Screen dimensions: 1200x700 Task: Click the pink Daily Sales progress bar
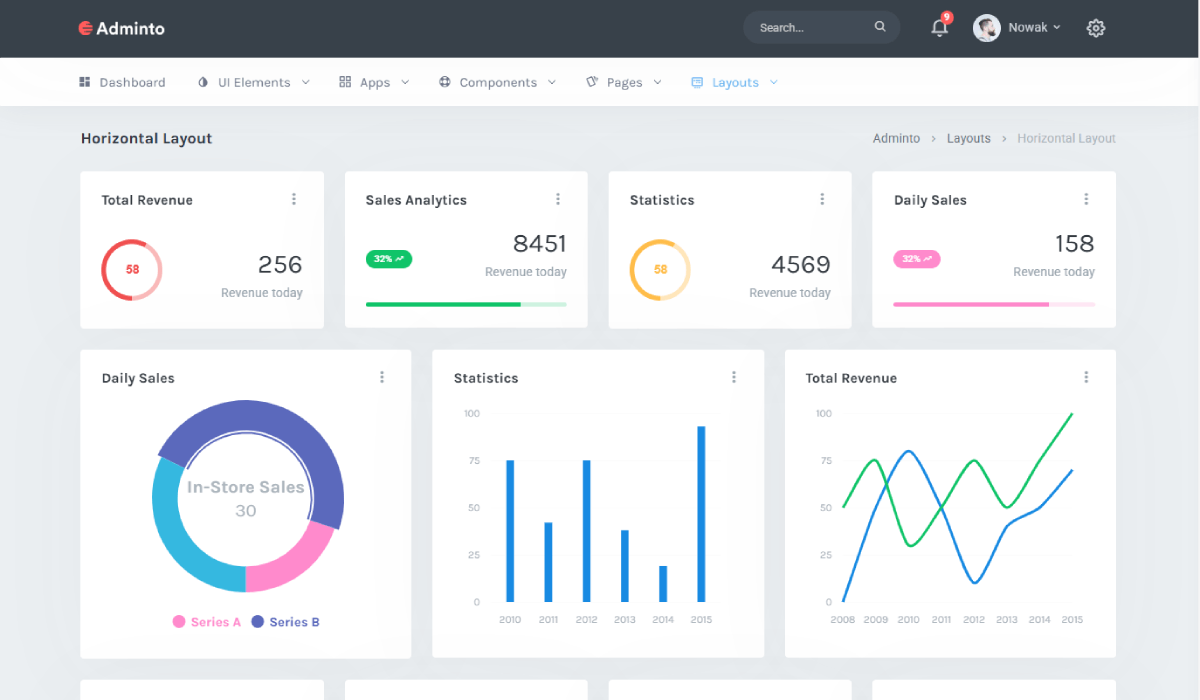point(994,304)
